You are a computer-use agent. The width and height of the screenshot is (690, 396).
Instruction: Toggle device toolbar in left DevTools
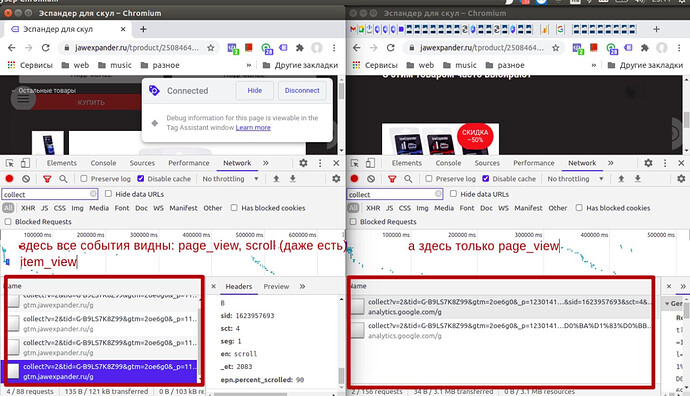pyautogui.click(x=25, y=163)
